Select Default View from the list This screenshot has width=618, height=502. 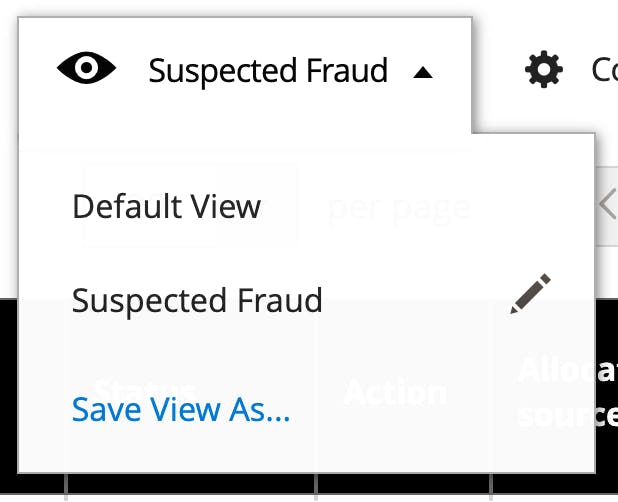tap(166, 206)
